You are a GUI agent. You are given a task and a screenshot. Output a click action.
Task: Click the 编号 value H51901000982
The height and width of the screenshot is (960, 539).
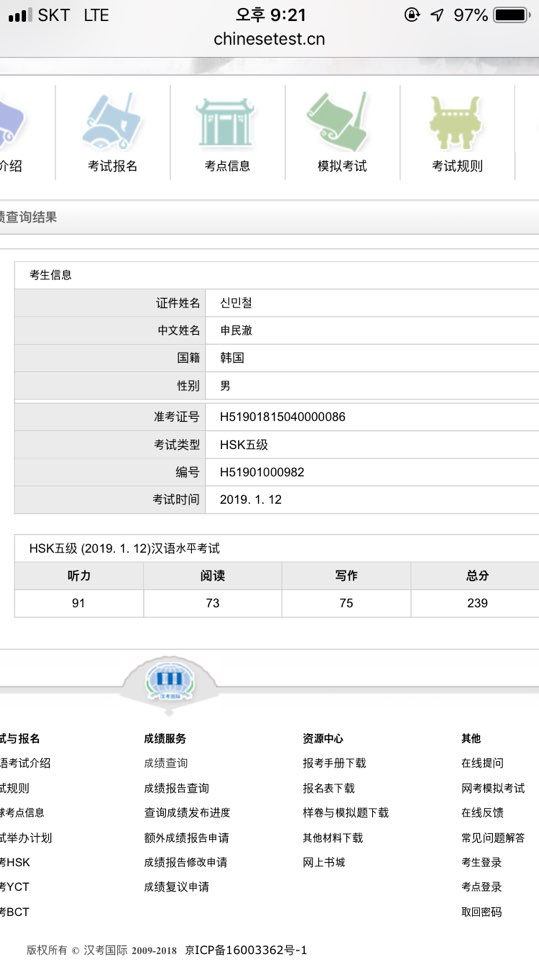262,472
